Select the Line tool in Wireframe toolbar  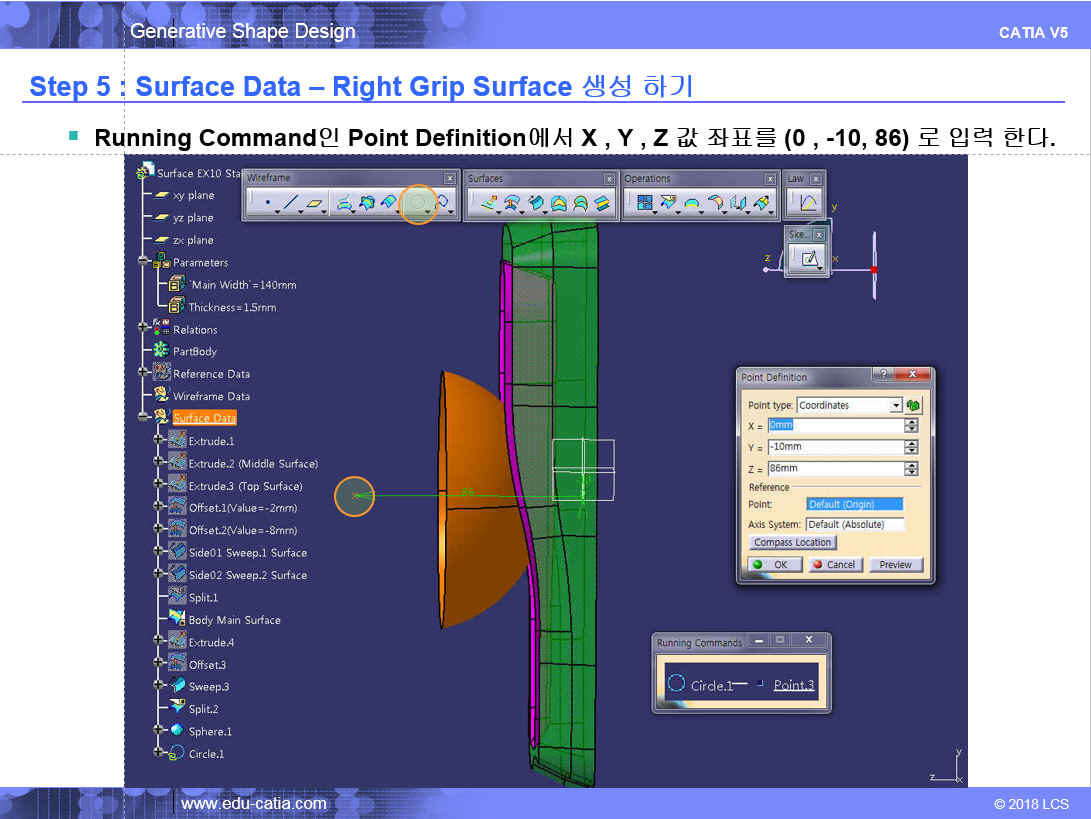(x=291, y=203)
